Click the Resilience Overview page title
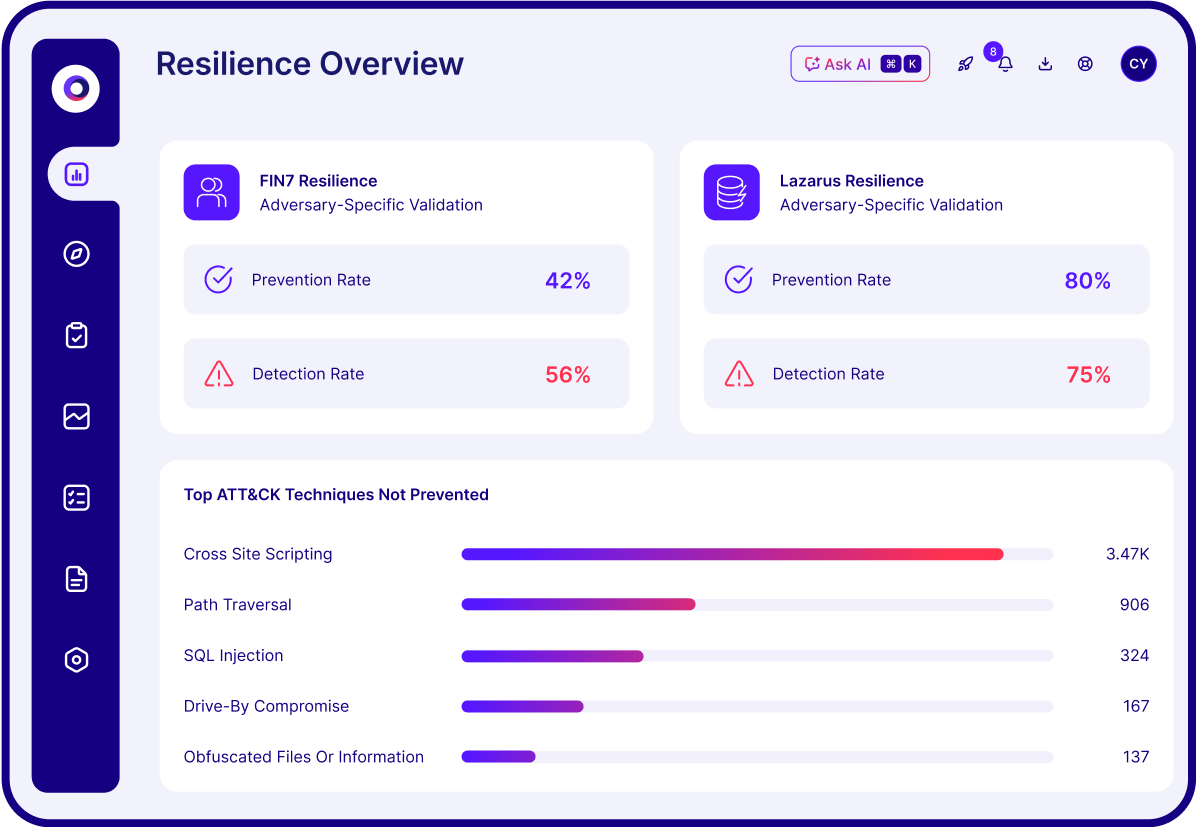1196x827 pixels. (310, 64)
